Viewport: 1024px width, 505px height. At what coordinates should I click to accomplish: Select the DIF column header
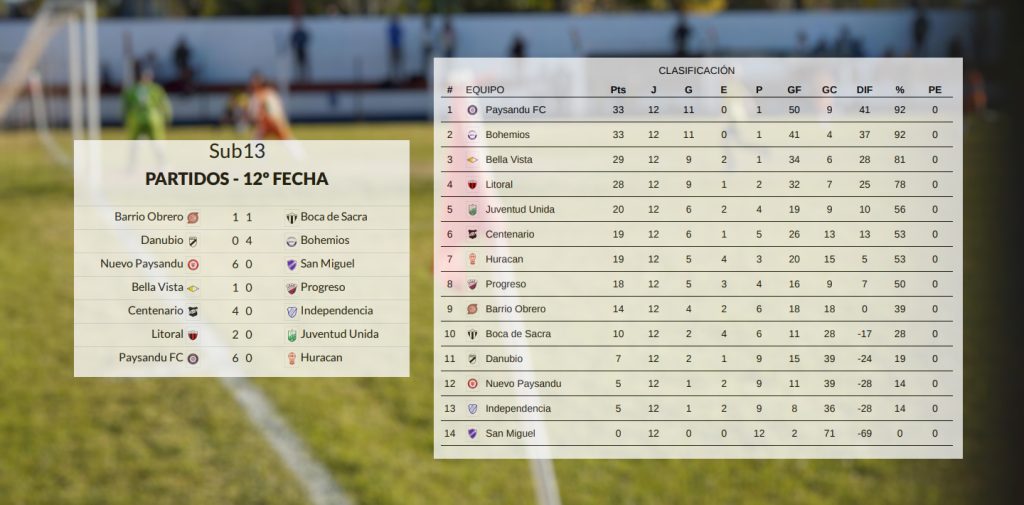pos(864,90)
